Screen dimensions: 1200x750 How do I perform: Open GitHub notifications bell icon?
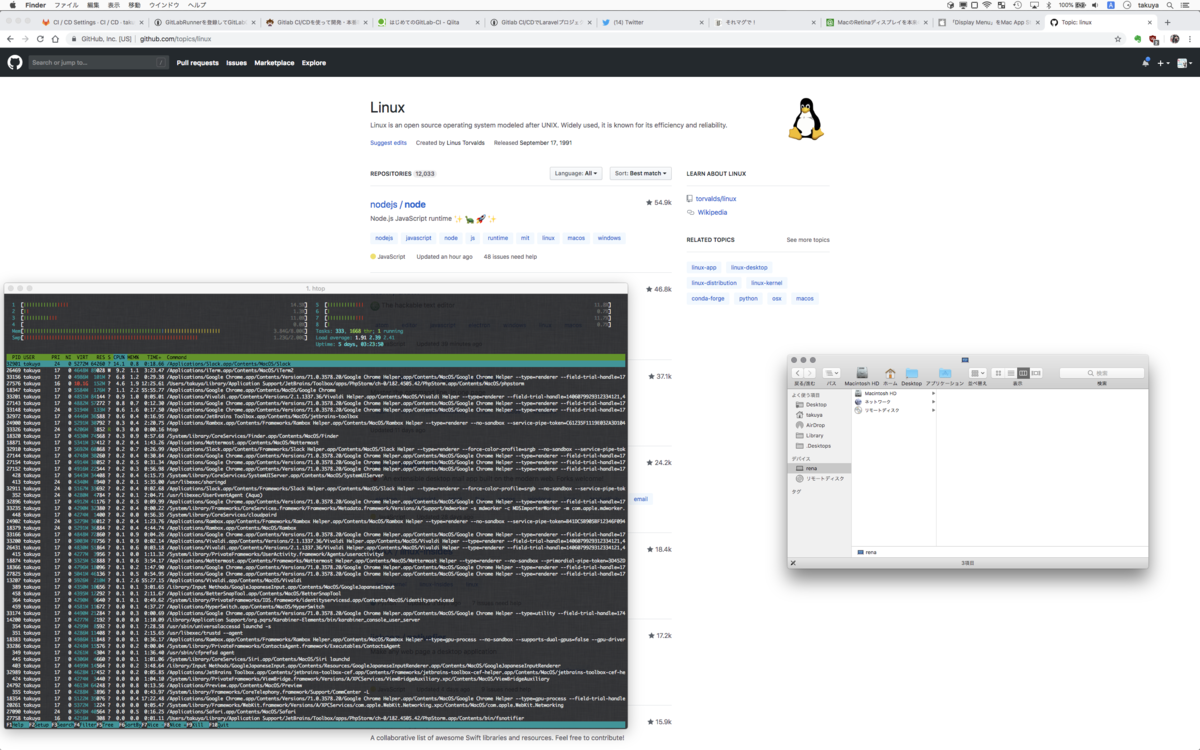pyautogui.click(x=1145, y=62)
